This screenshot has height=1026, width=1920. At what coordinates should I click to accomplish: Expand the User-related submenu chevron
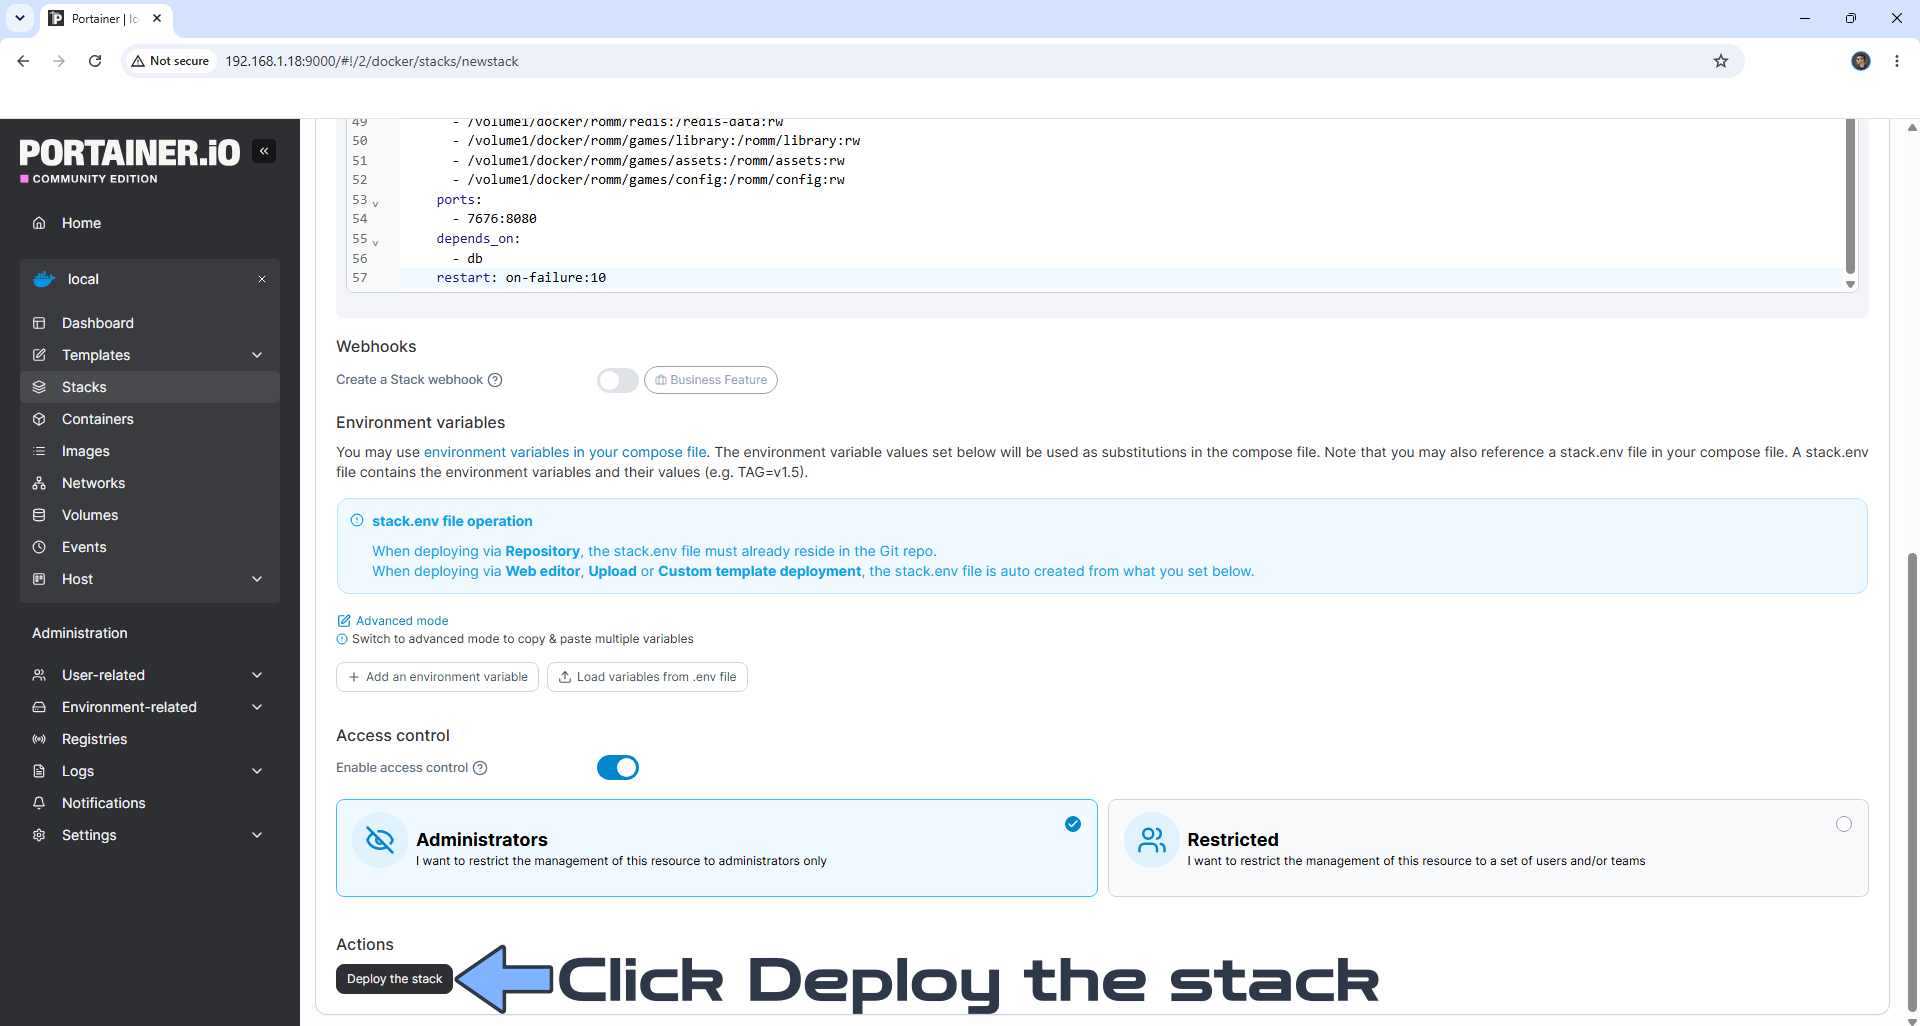coord(257,675)
